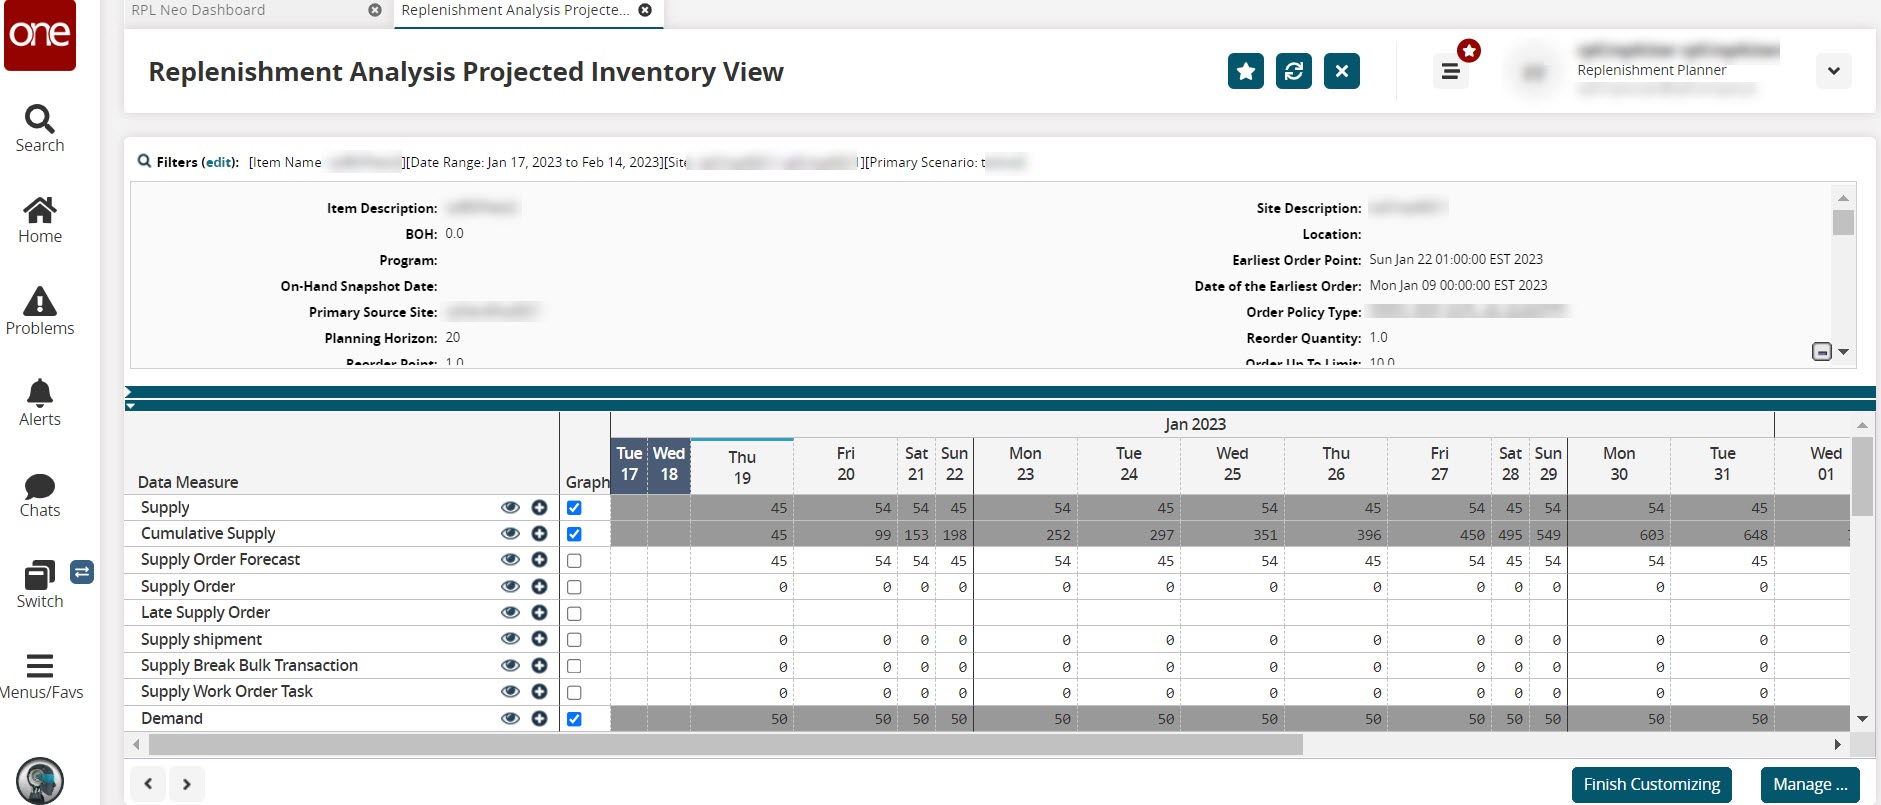
Task: Open the Alerts bell icon
Action: [x=40, y=402]
